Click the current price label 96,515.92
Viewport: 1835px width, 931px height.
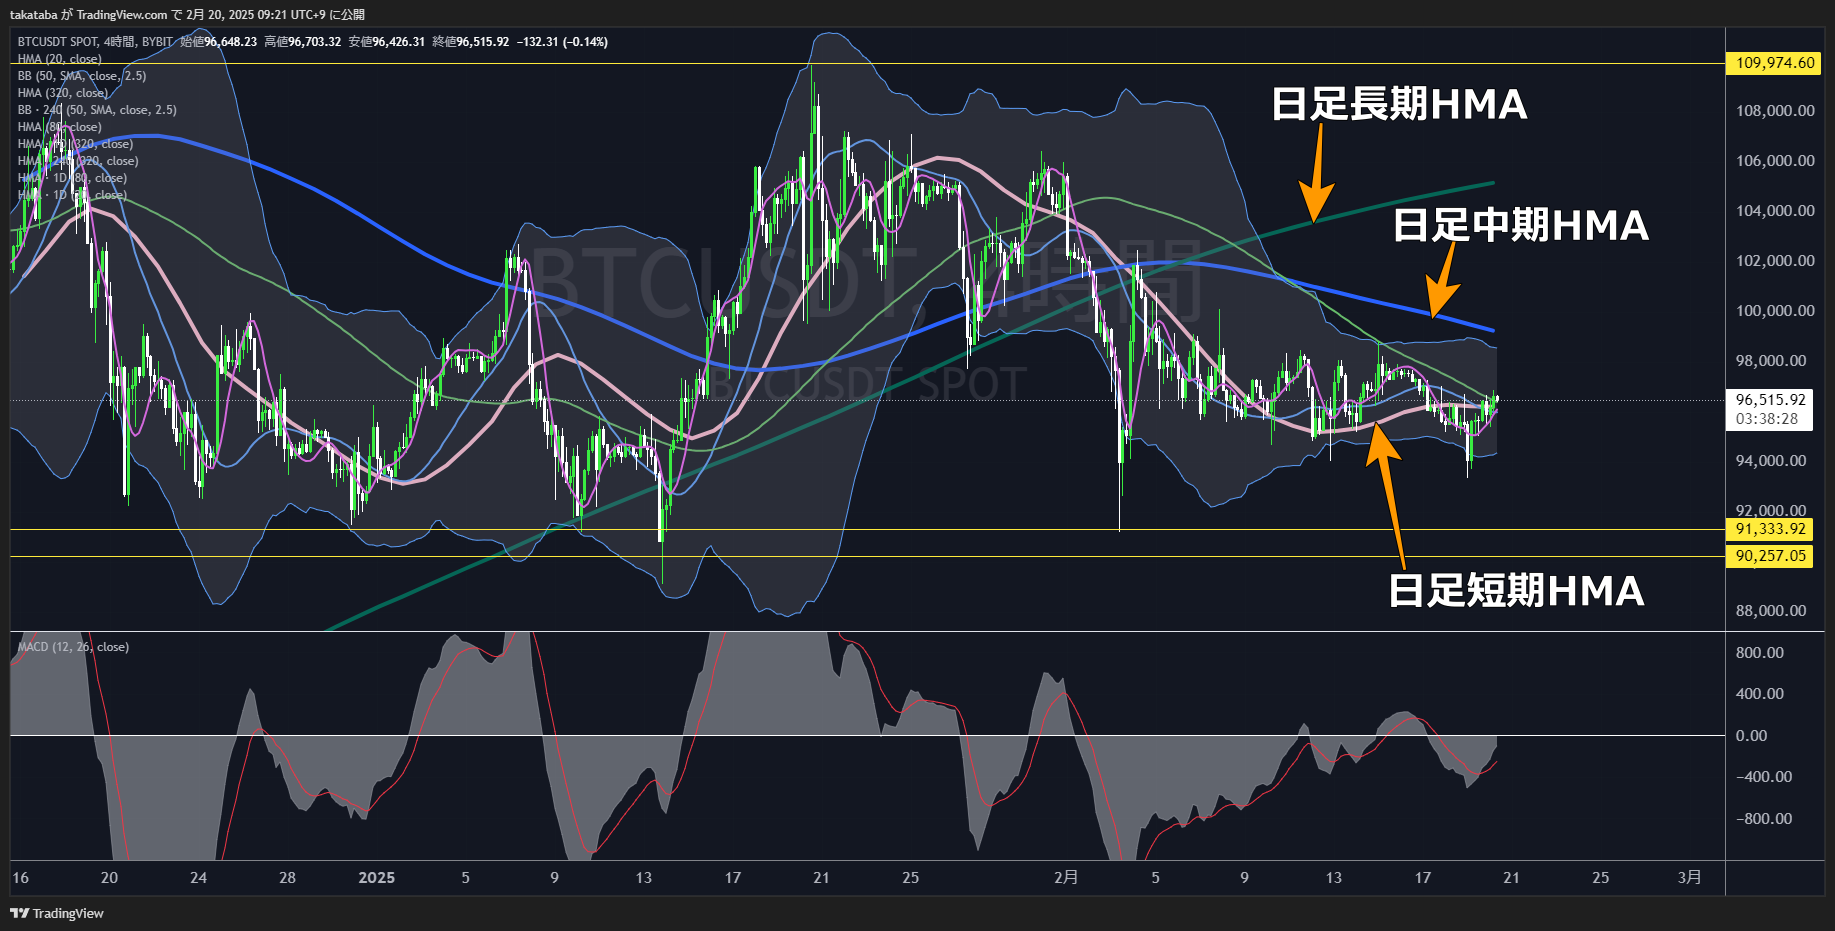(x=1770, y=400)
